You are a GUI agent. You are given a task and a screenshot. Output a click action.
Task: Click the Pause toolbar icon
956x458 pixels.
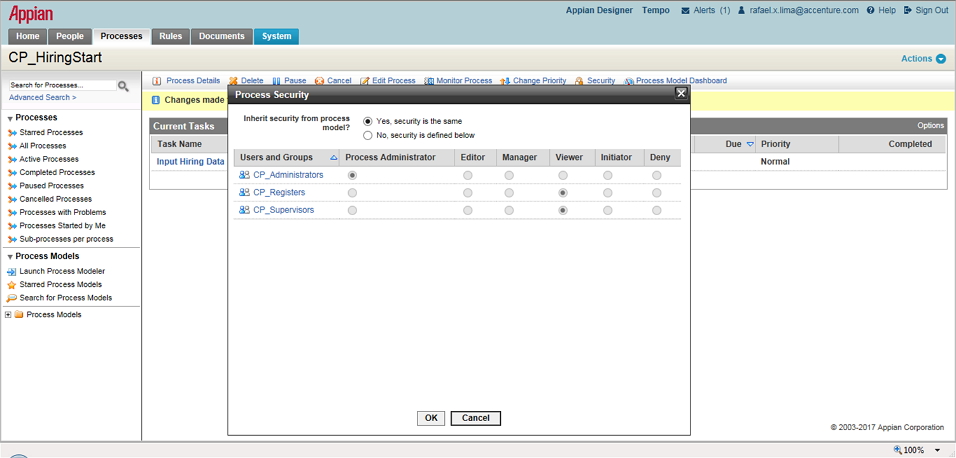tap(276, 81)
